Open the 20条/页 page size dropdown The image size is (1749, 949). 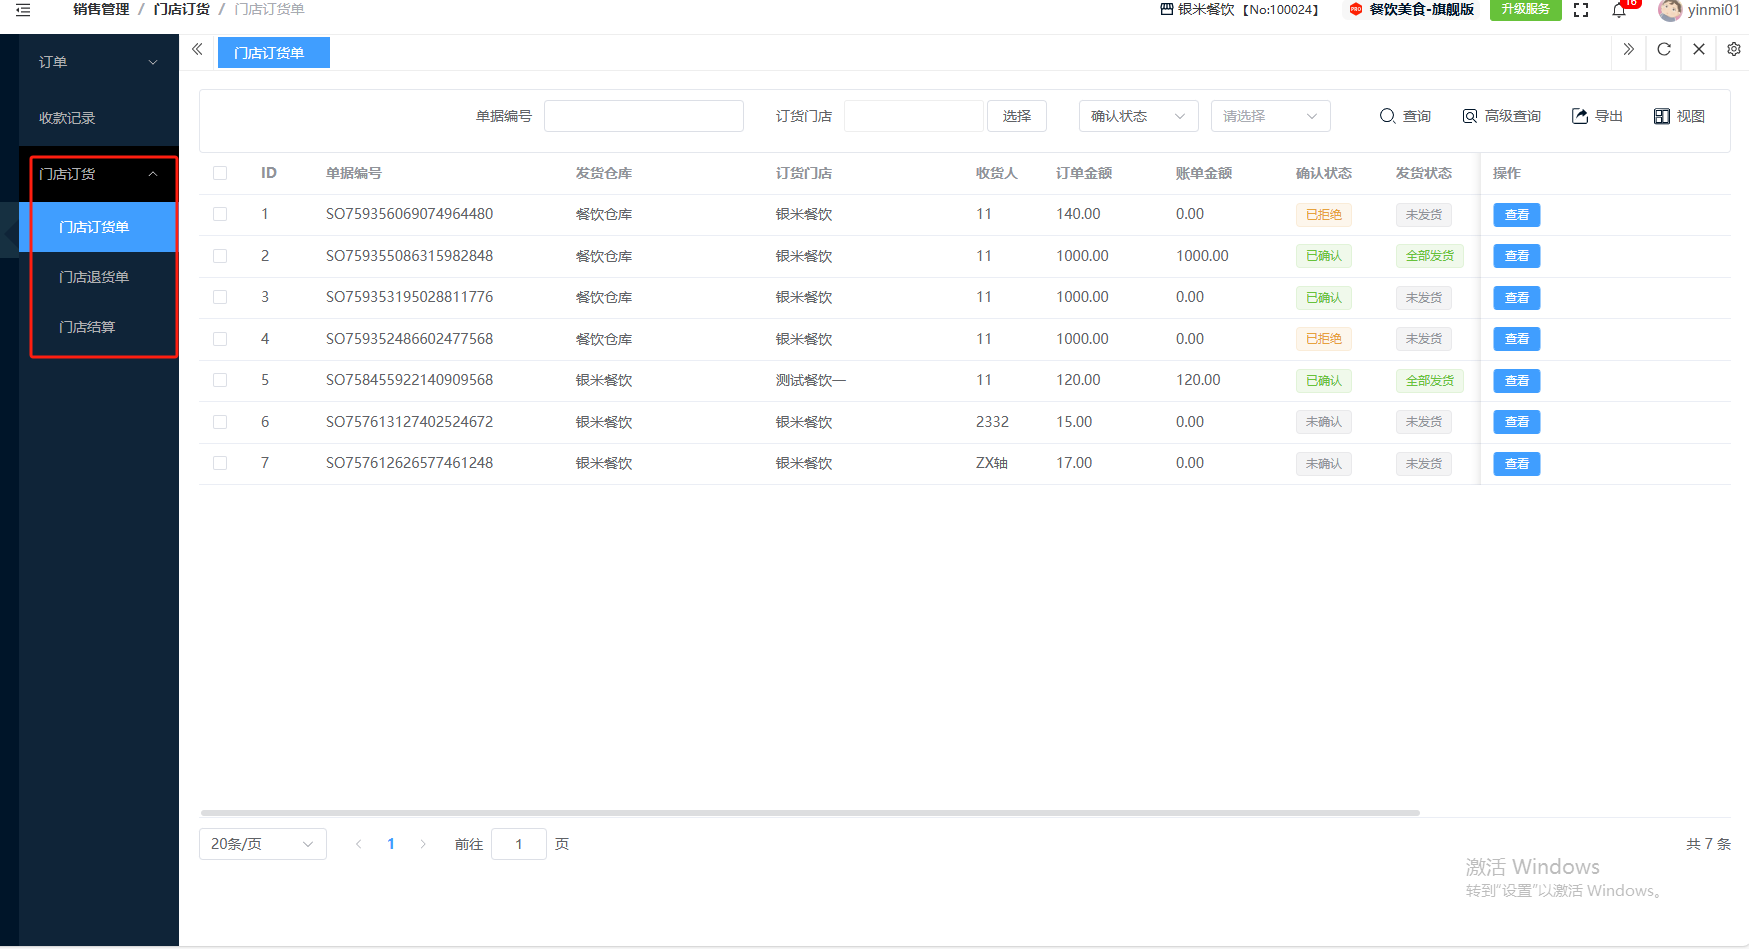point(262,844)
